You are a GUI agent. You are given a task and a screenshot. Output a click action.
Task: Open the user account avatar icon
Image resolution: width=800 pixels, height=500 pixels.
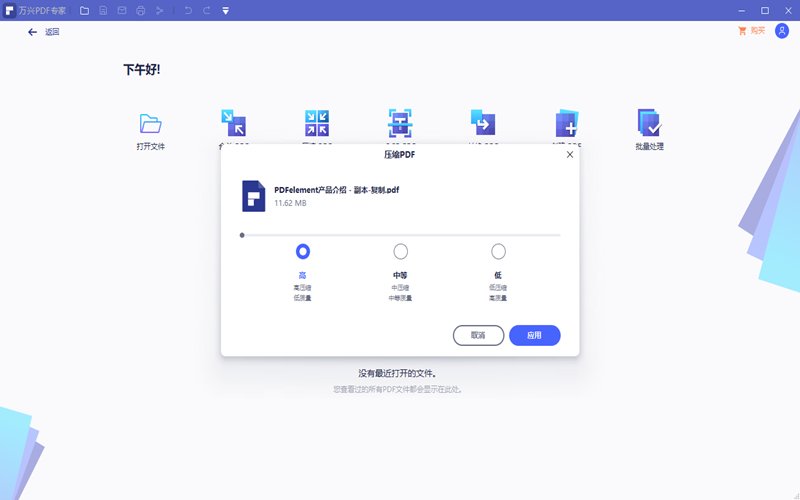(781, 31)
